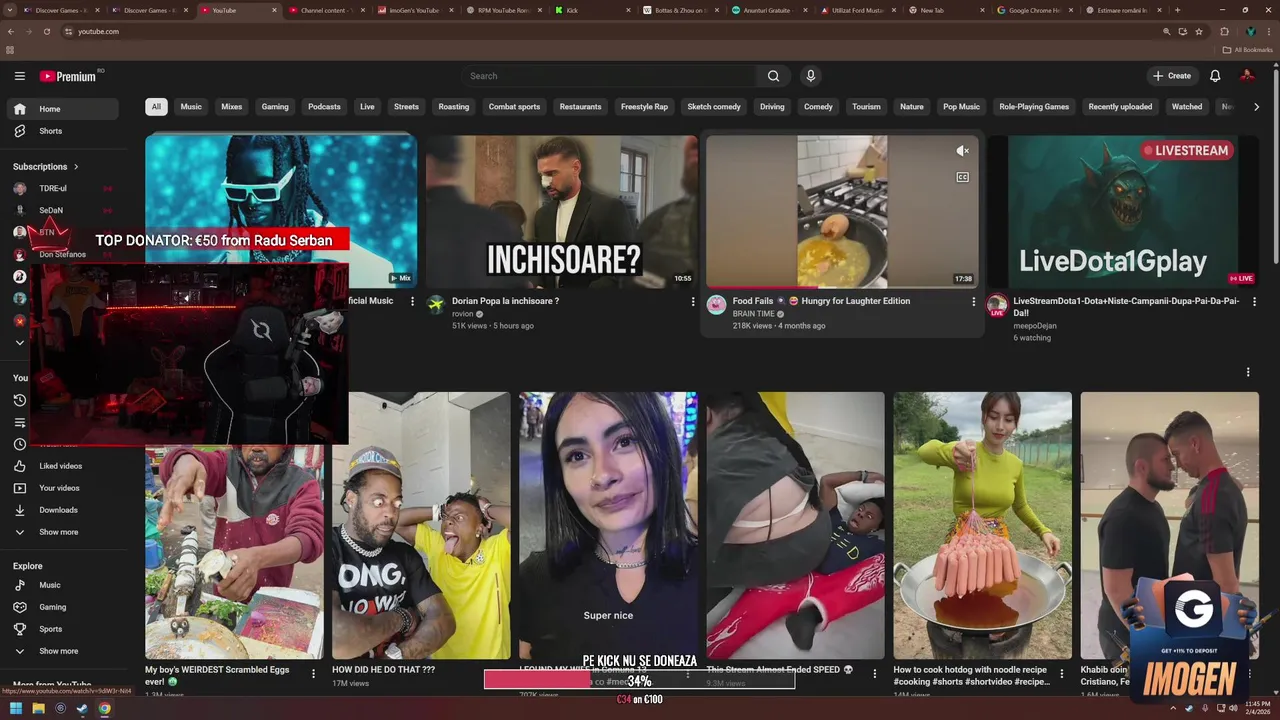Open File Explorer from the taskbar
The image size is (1280, 720).
38,709
